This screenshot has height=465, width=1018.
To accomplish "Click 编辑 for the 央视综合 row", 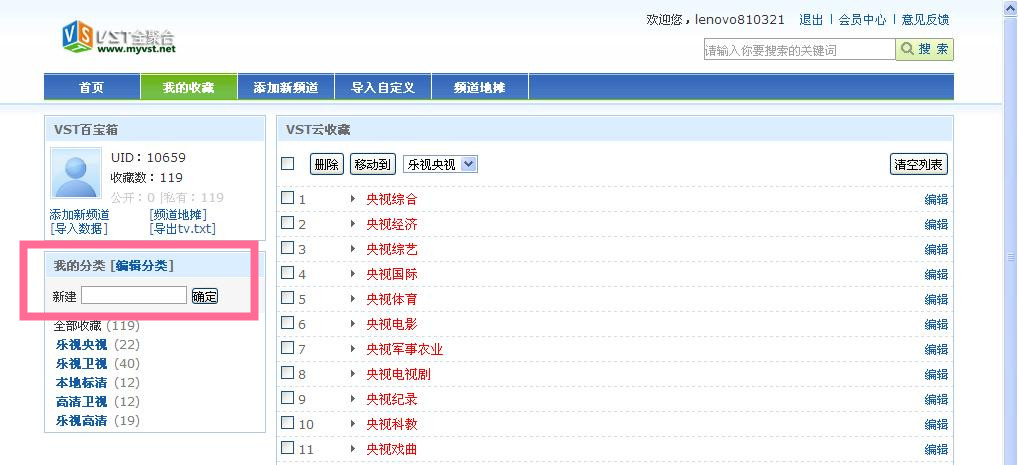I will [x=936, y=199].
